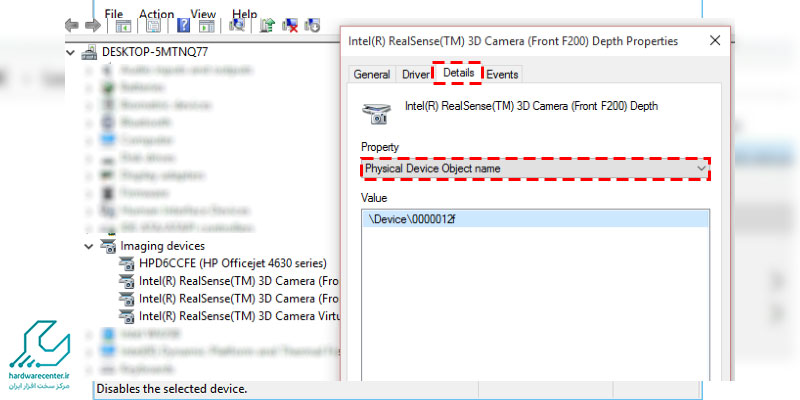Switch to the Events tab
The height and width of the screenshot is (400, 800).
[502, 74]
